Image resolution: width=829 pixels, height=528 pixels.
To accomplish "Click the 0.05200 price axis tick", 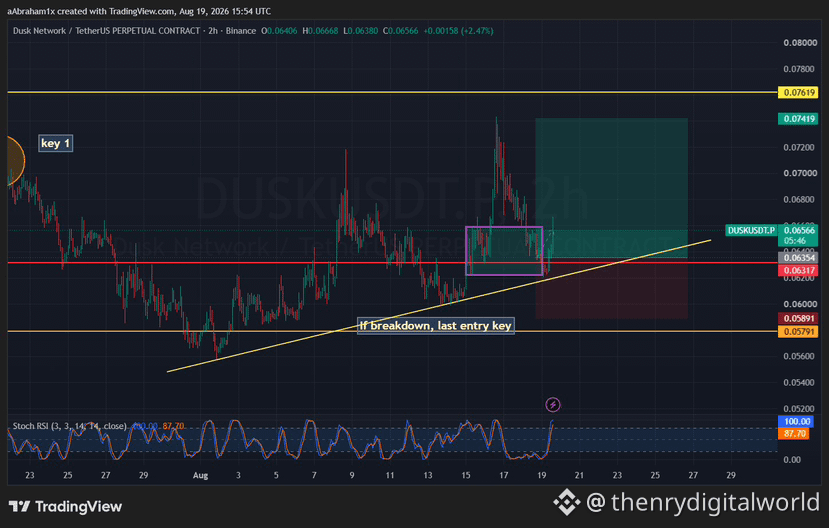I will coord(799,409).
